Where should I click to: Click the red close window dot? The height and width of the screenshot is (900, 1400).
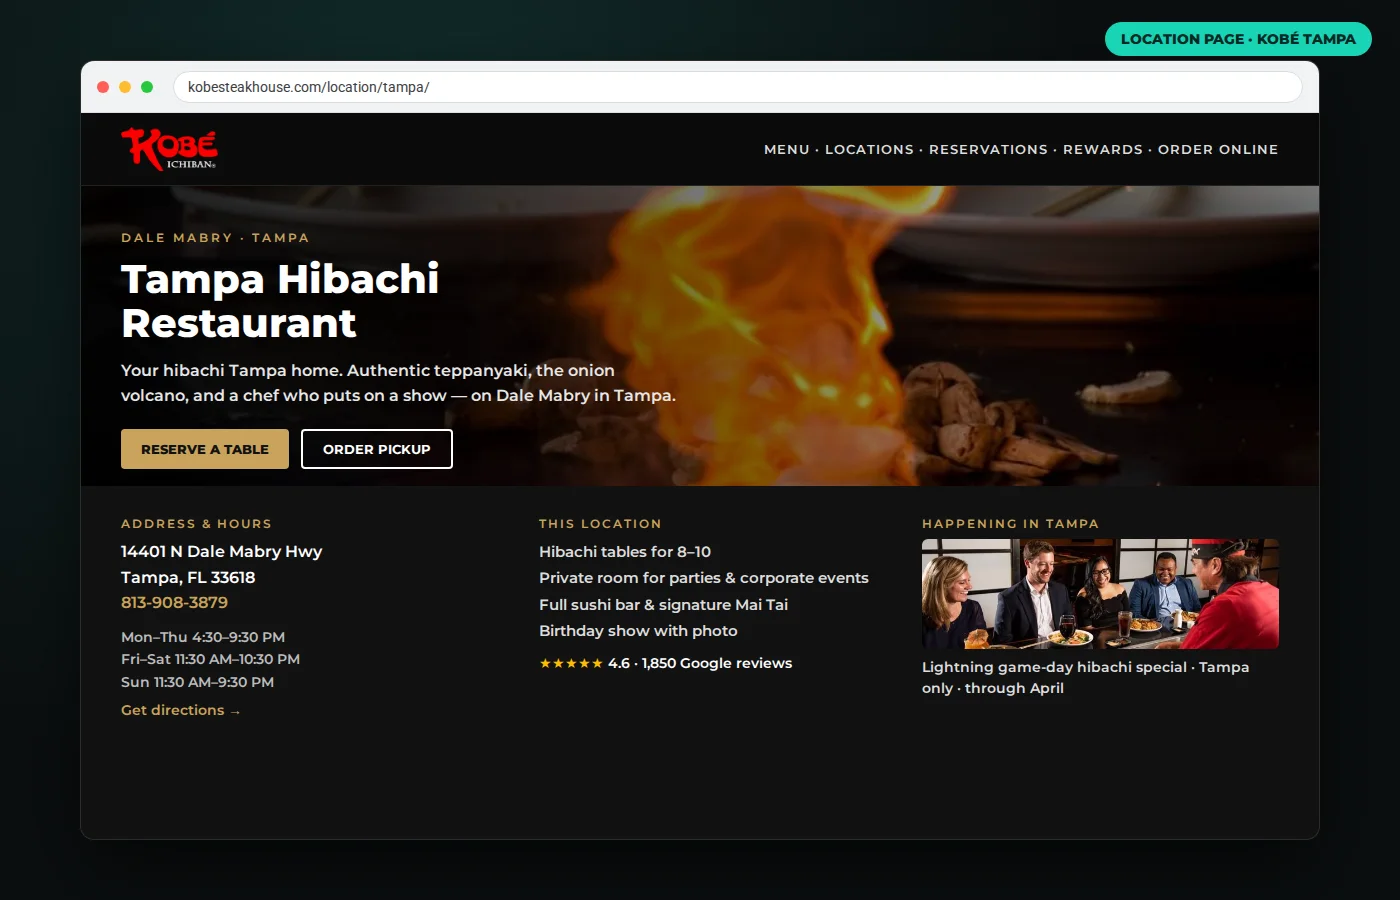pyautogui.click(x=103, y=87)
